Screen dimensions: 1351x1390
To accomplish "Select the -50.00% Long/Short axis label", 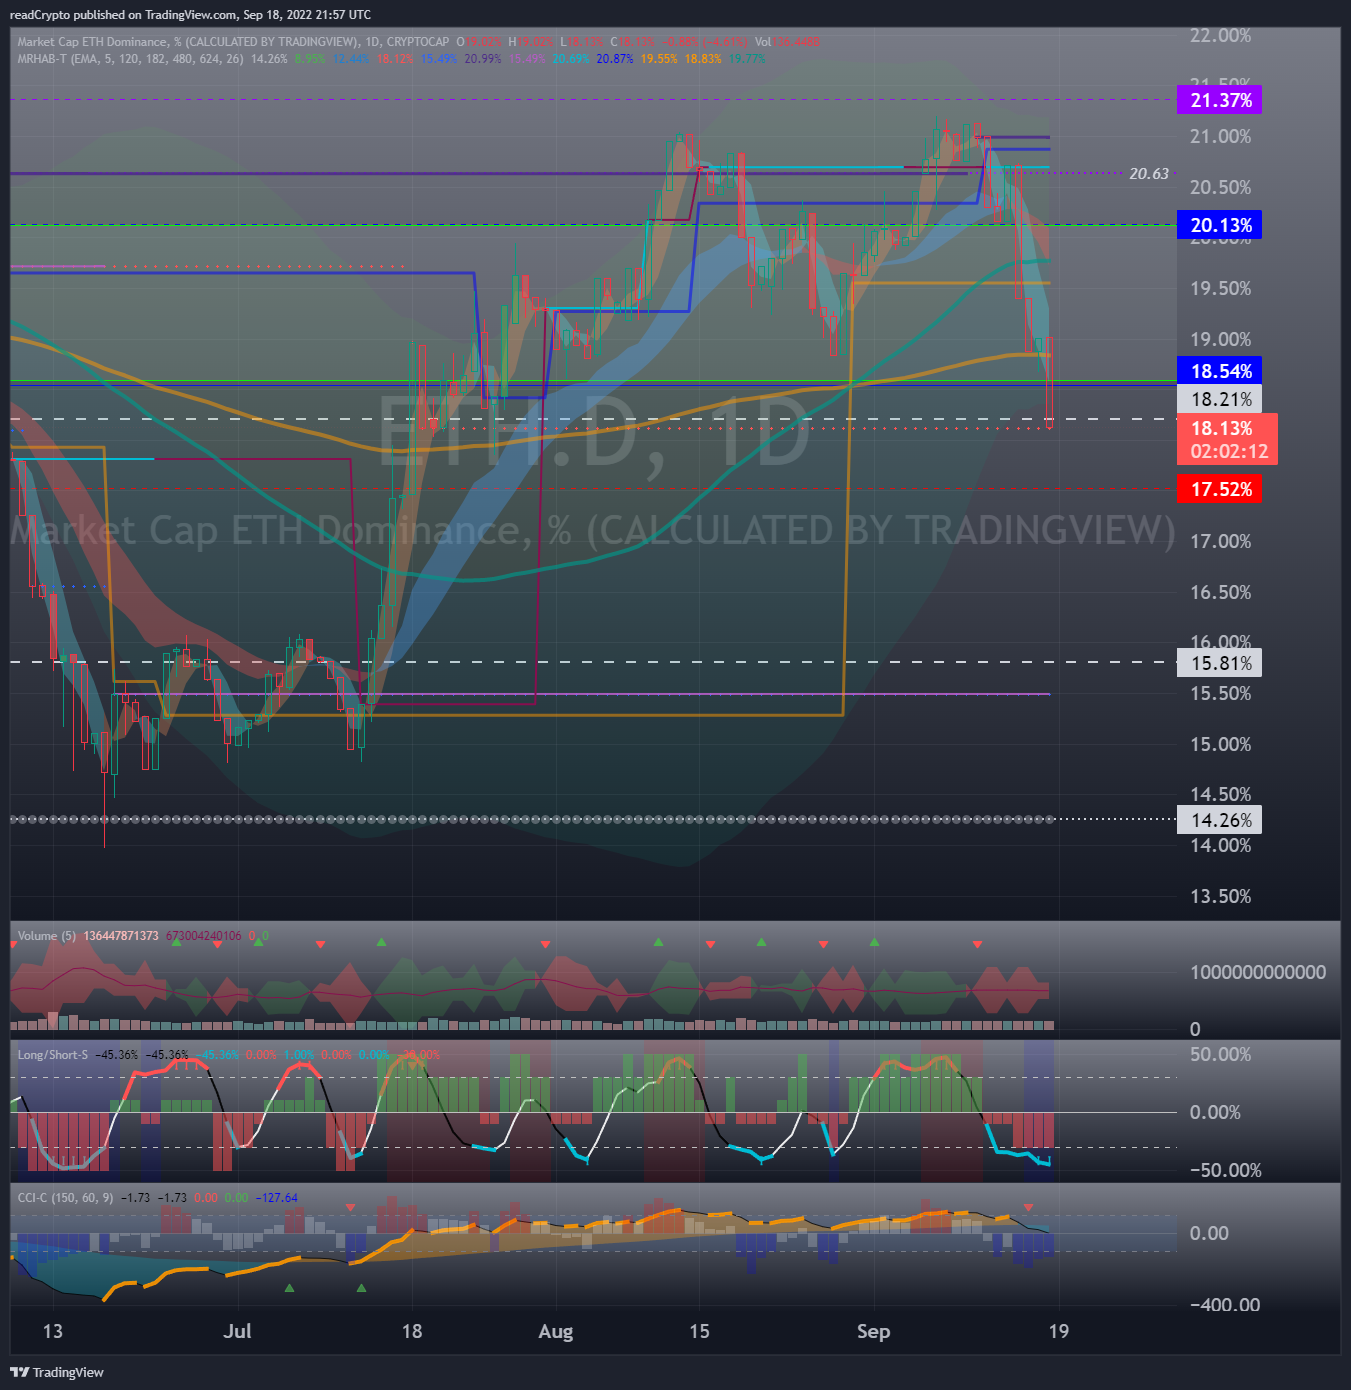I will click(1225, 1171).
